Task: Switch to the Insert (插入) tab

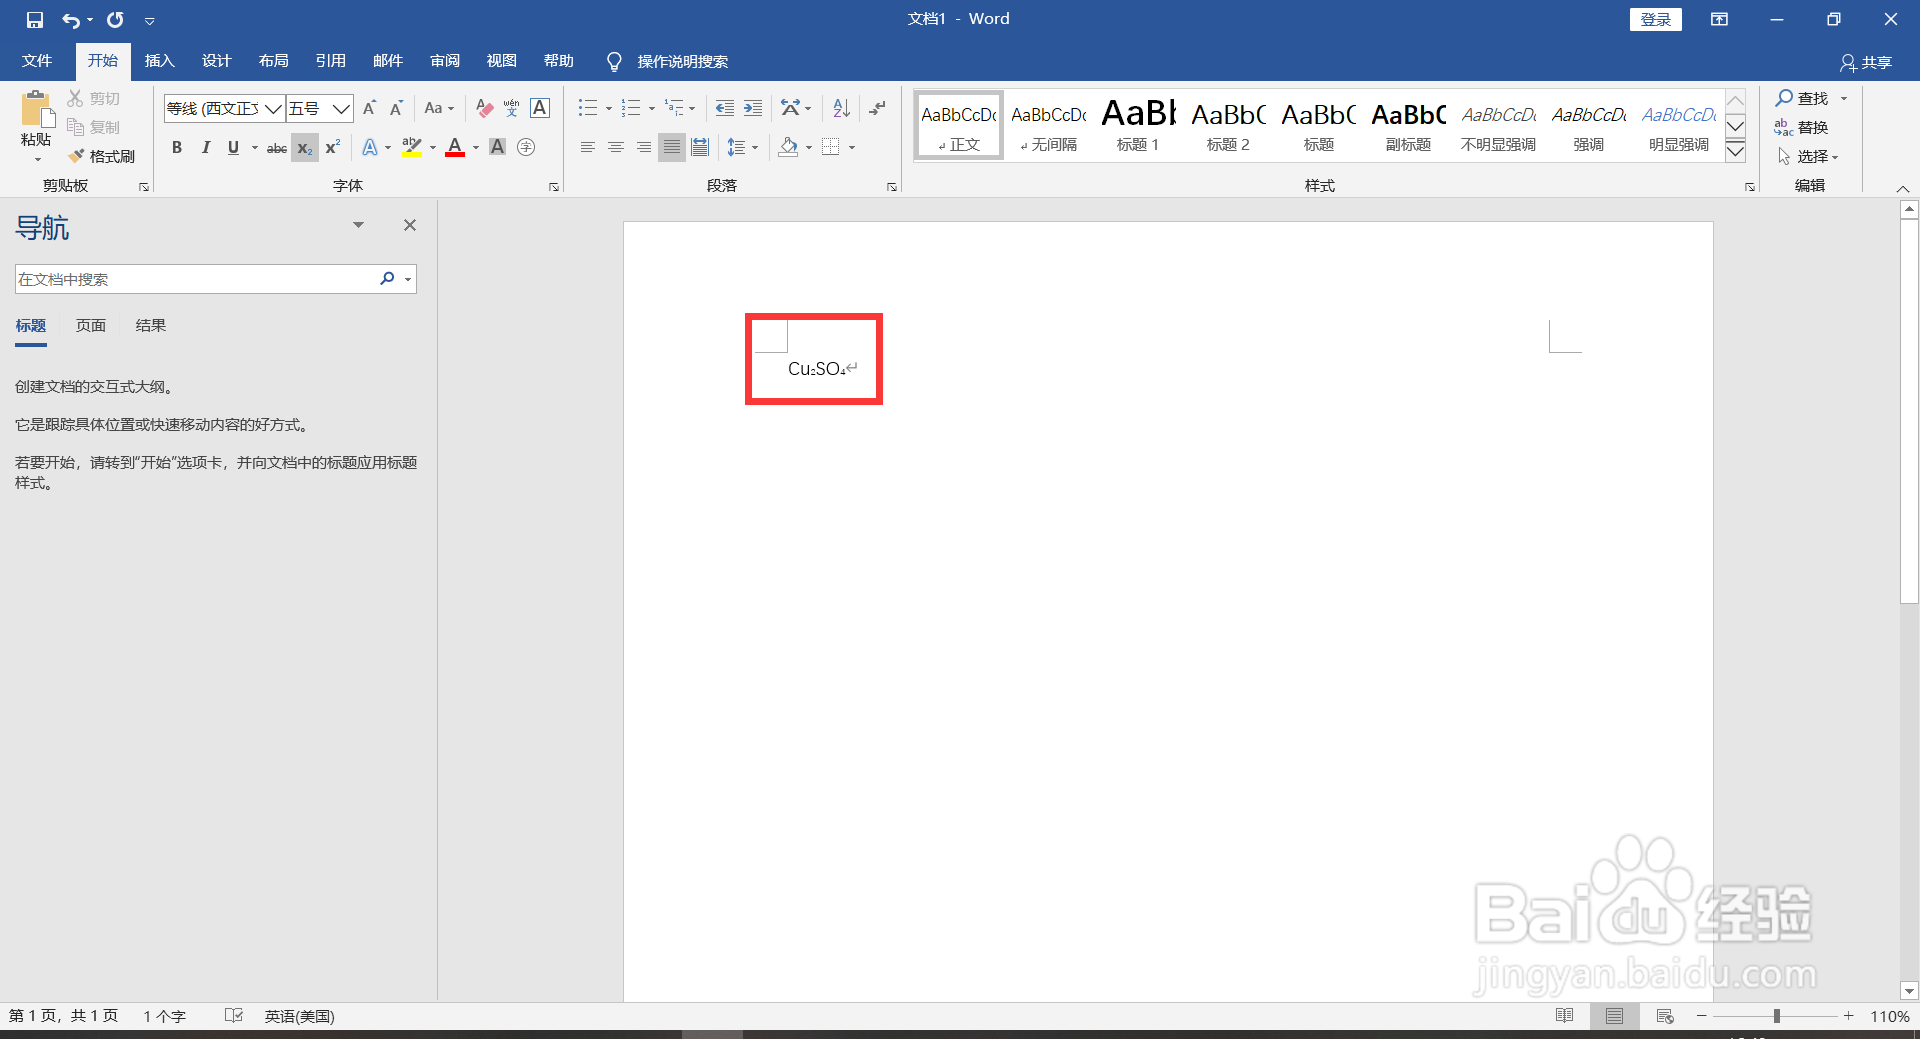Action: tap(159, 61)
